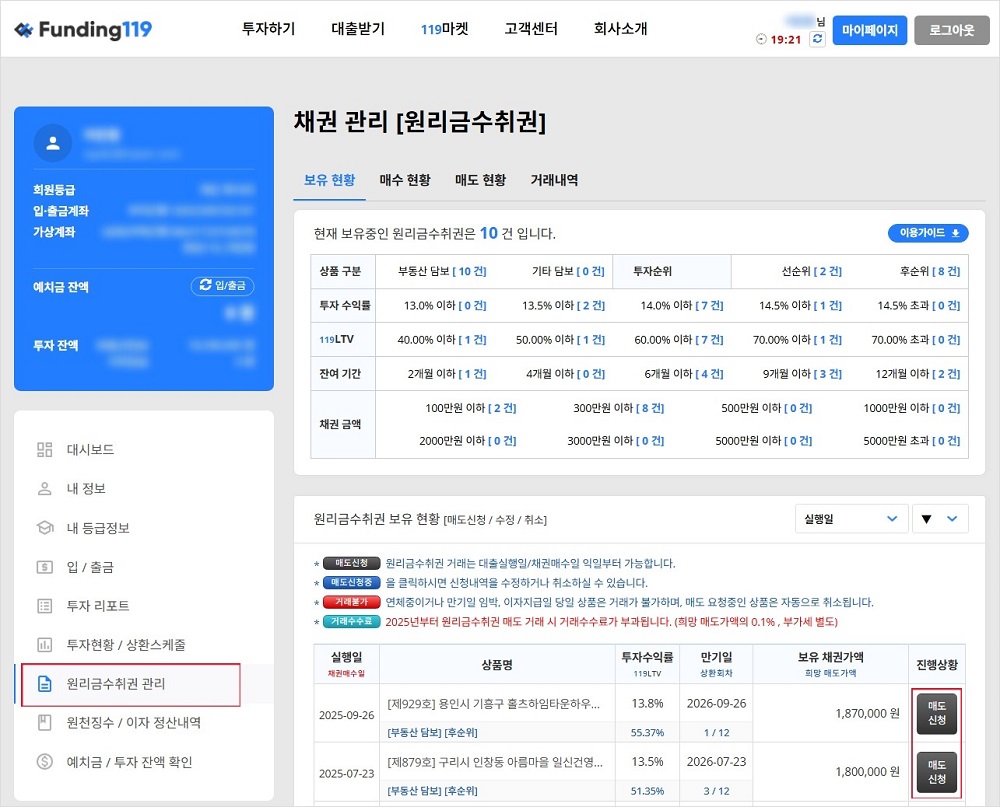
Task: Open product [제879호] 구리시 인창동
Action: click(495, 762)
